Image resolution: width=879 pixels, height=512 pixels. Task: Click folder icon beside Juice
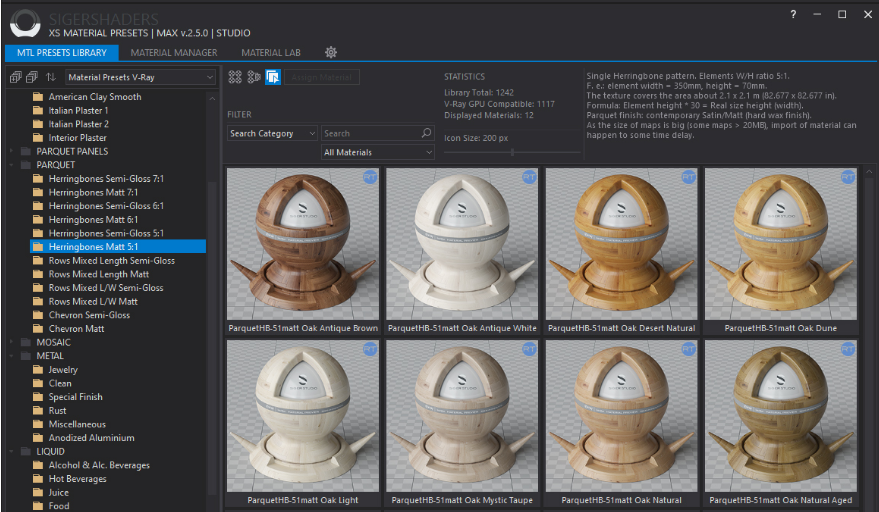coord(38,492)
